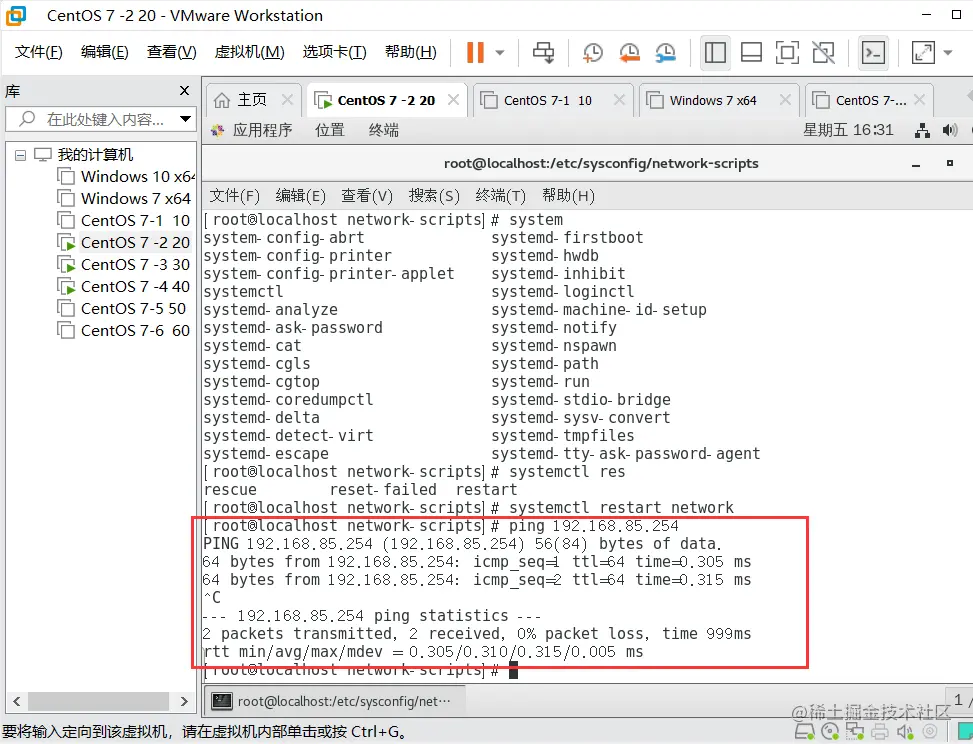The height and width of the screenshot is (744, 973).
Task: Click the sound card status icon
Action: pos(905,731)
